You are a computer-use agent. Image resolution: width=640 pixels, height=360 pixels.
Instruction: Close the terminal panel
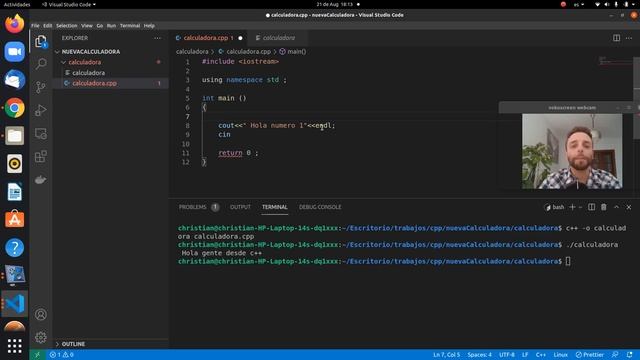(x=629, y=207)
